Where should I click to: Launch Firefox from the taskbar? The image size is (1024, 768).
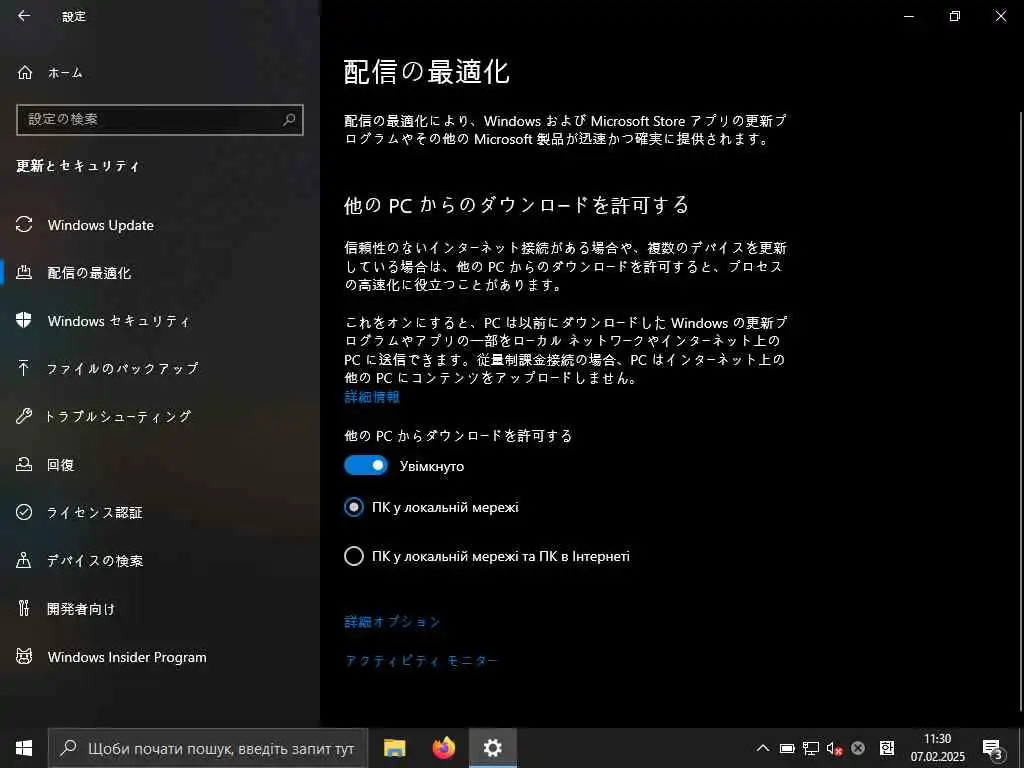[443, 748]
